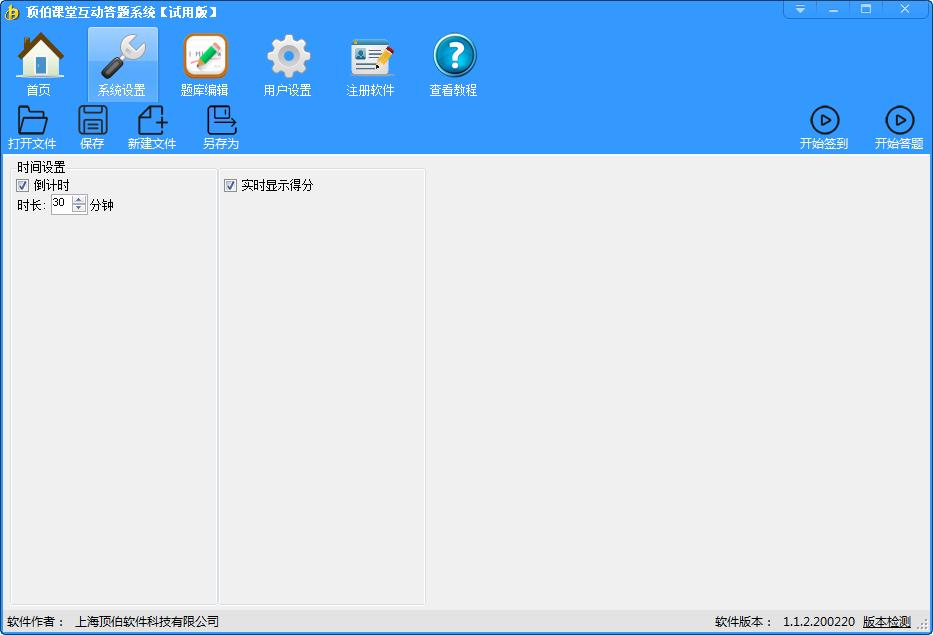This screenshot has width=933, height=635.
Task: Decrease 时长 minutes with down arrow
Action: coord(79,208)
